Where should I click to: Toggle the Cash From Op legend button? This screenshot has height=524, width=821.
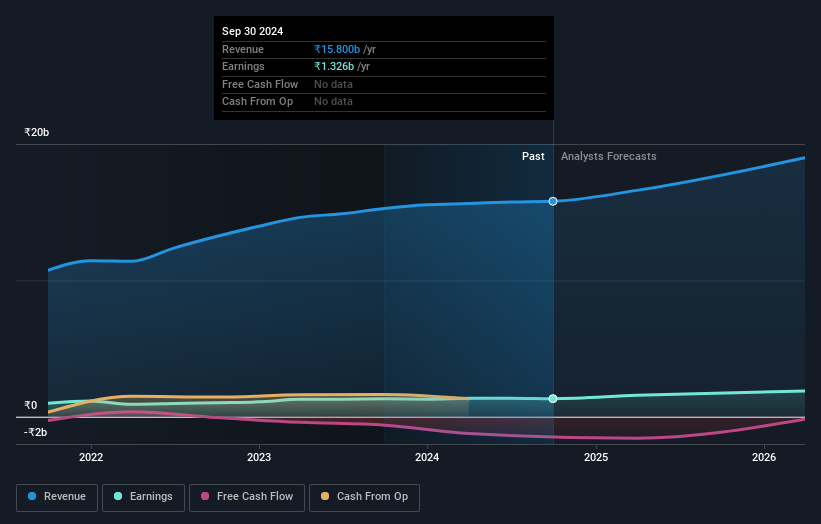pyautogui.click(x=364, y=497)
